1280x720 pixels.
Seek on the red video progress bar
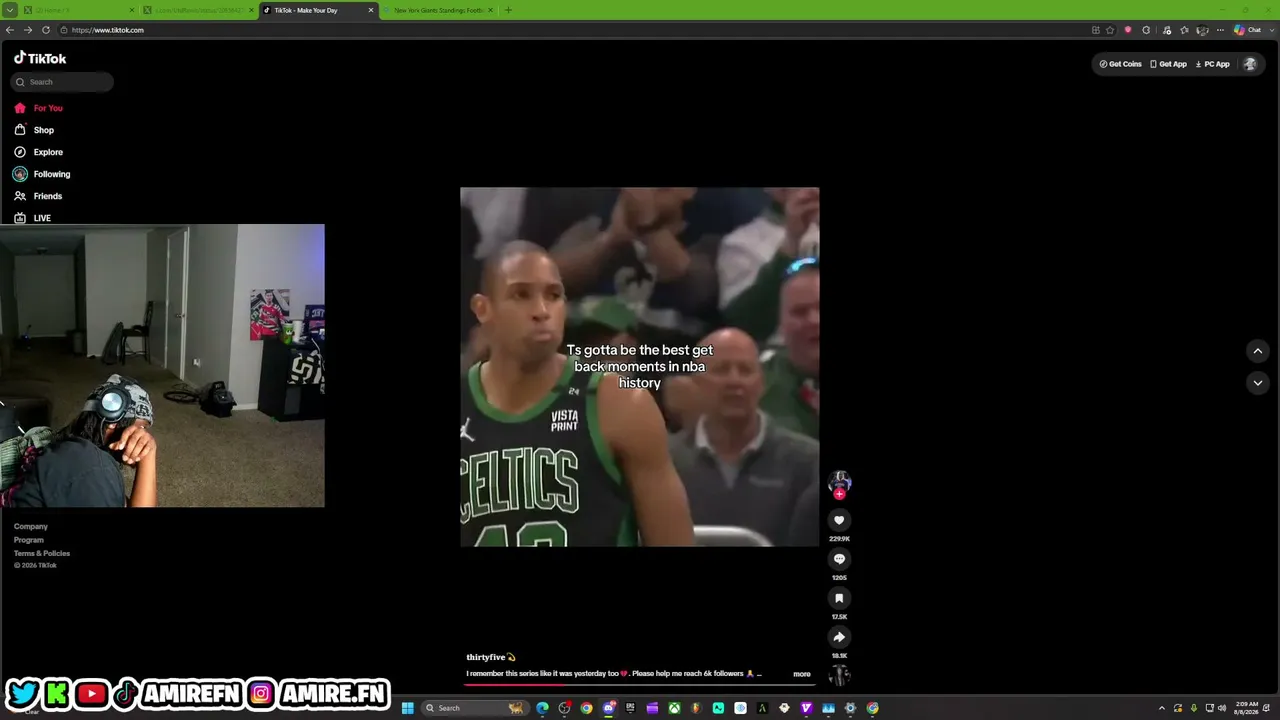639,684
